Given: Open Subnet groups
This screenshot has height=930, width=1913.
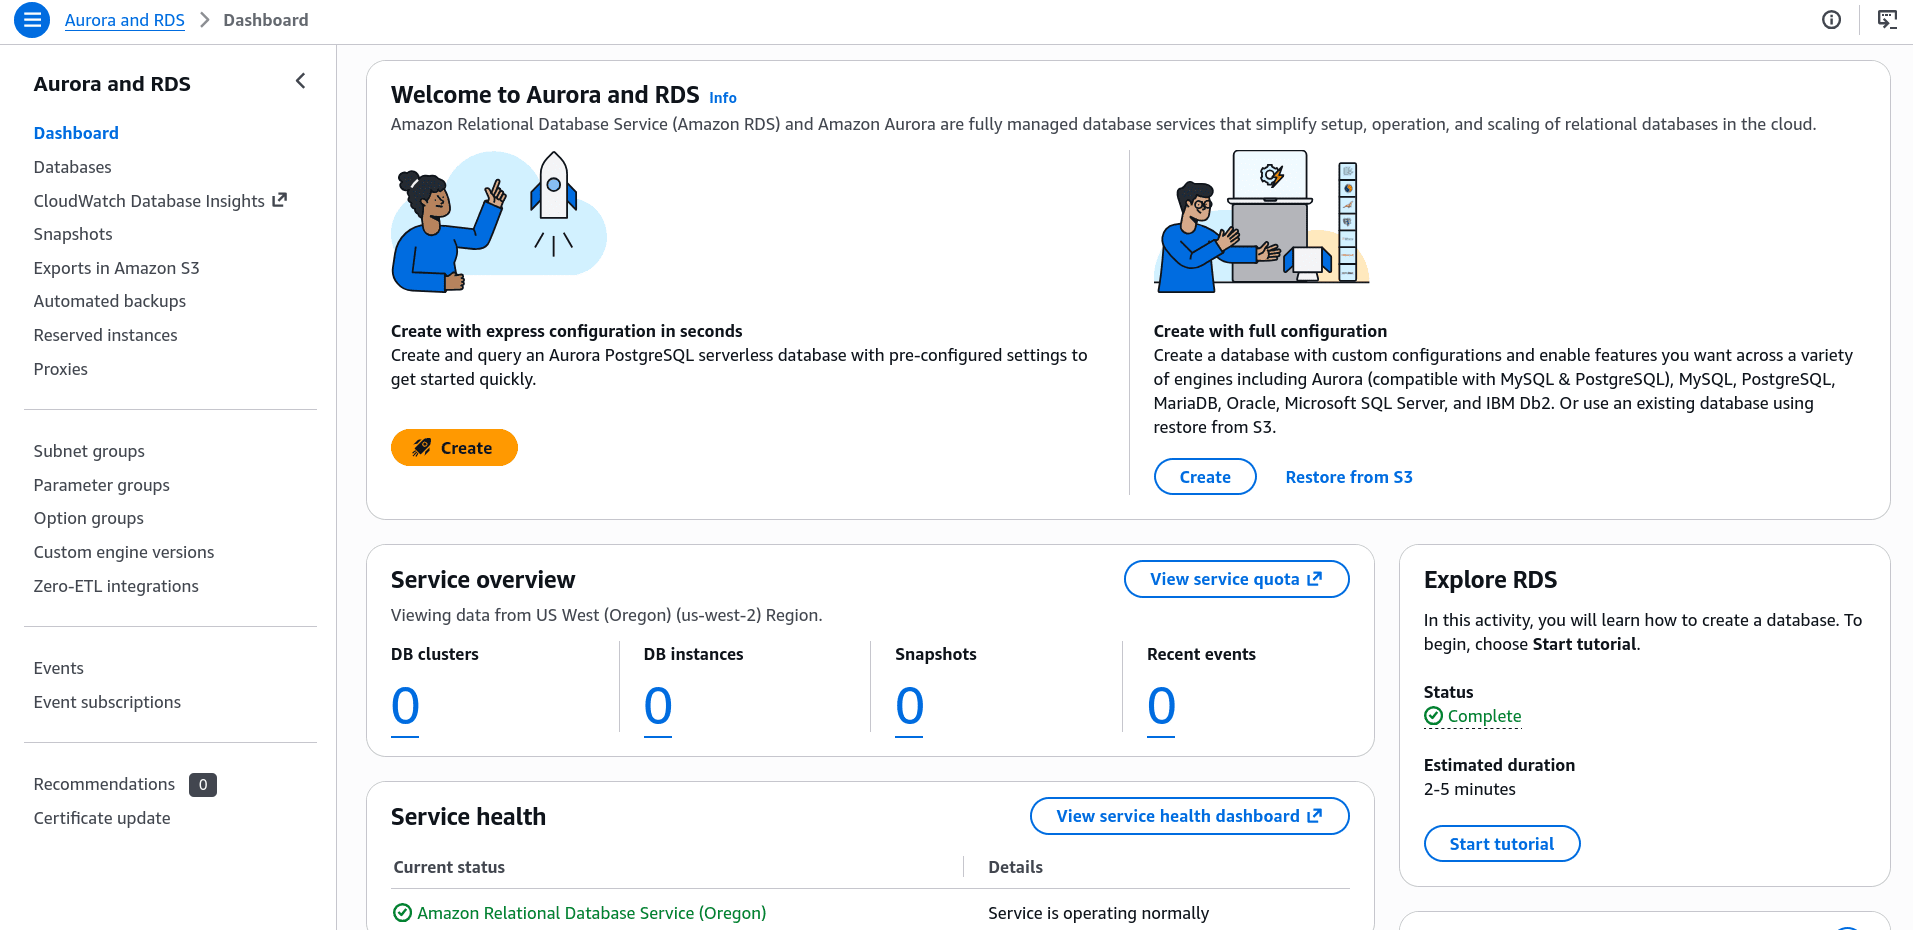Looking at the screenshot, I should click(89, 451).
